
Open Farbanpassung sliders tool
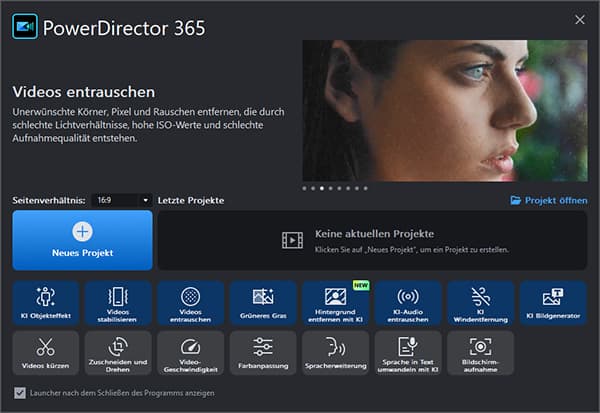coord(263,353)
